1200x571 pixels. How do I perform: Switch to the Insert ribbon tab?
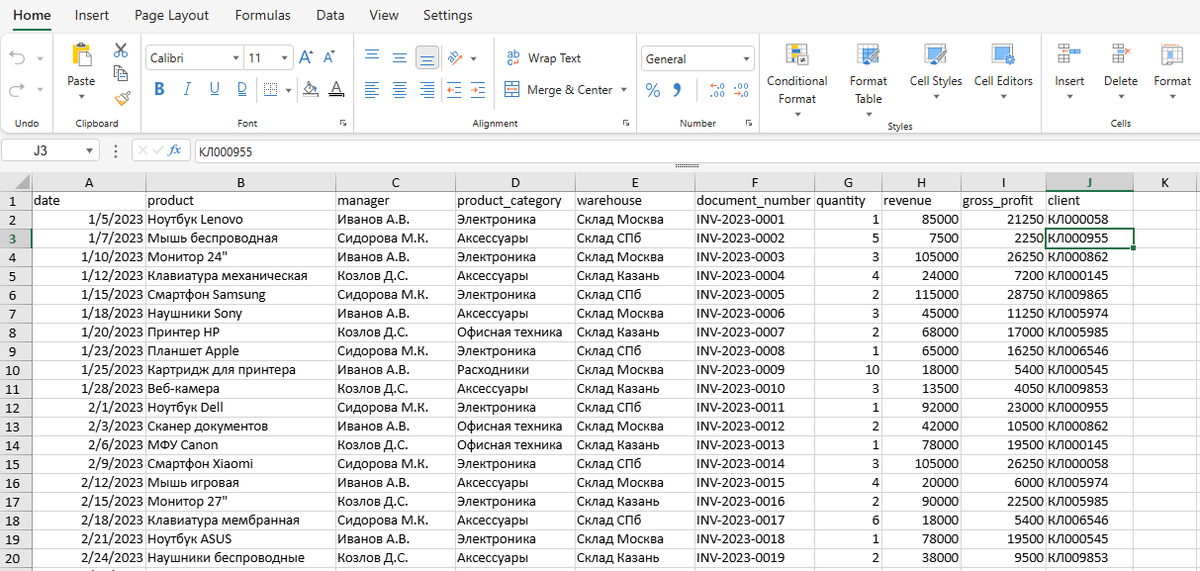coord(92,15)
